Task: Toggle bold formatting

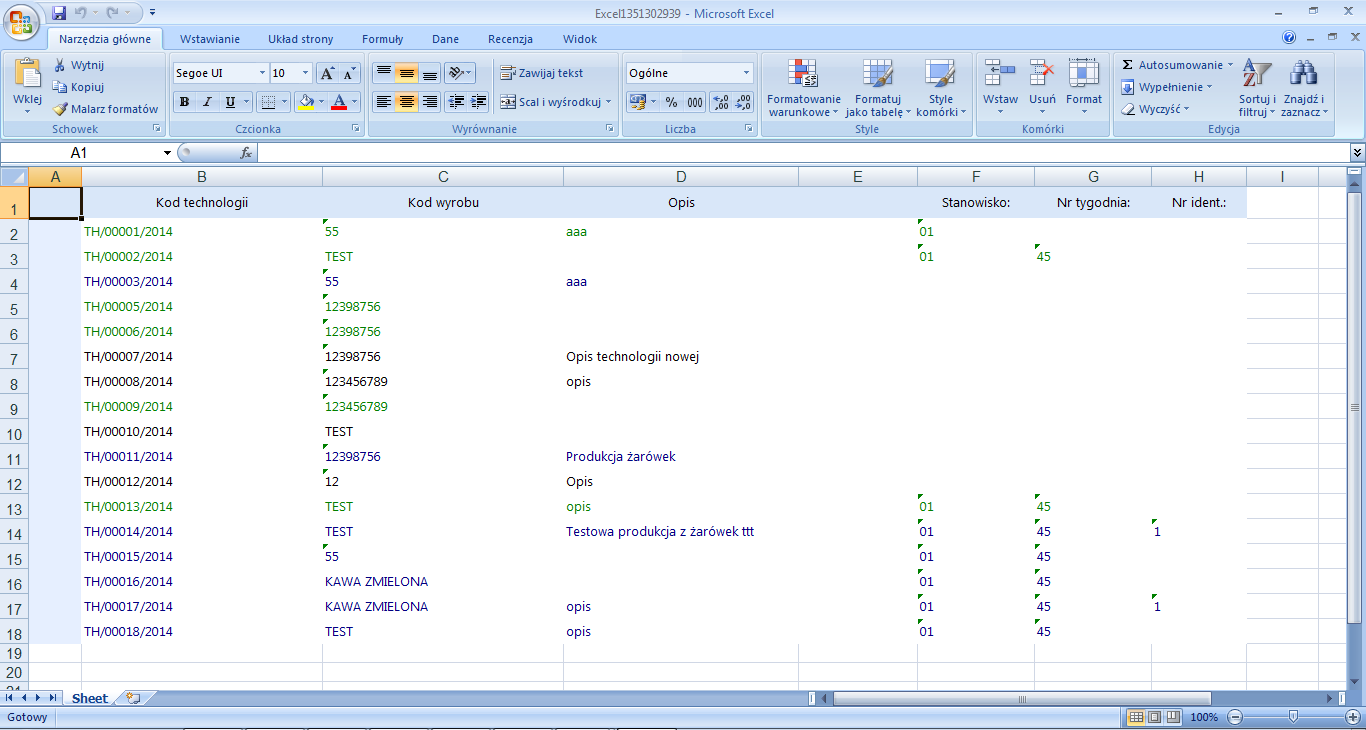Action: pos(184,102)
